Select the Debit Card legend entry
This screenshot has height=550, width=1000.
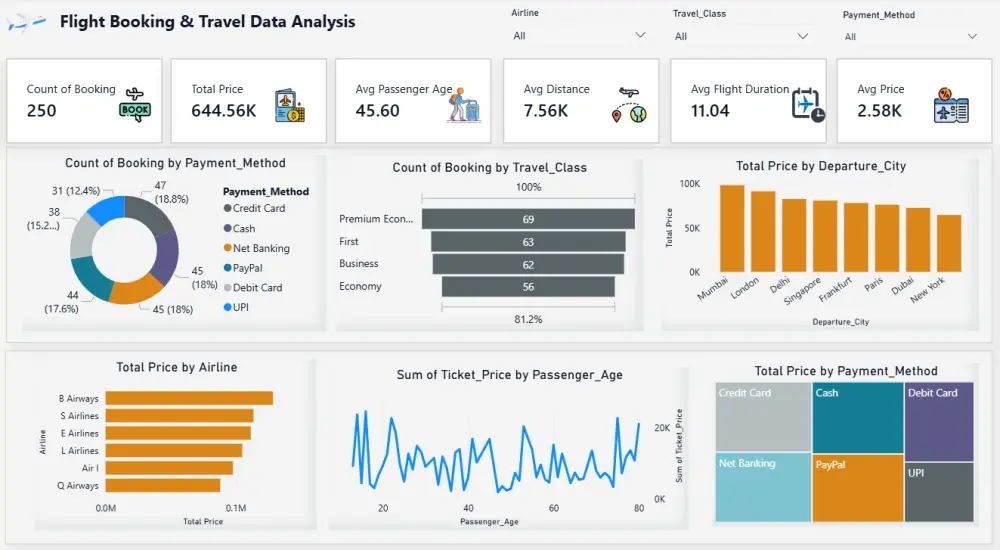coord(253,288)
